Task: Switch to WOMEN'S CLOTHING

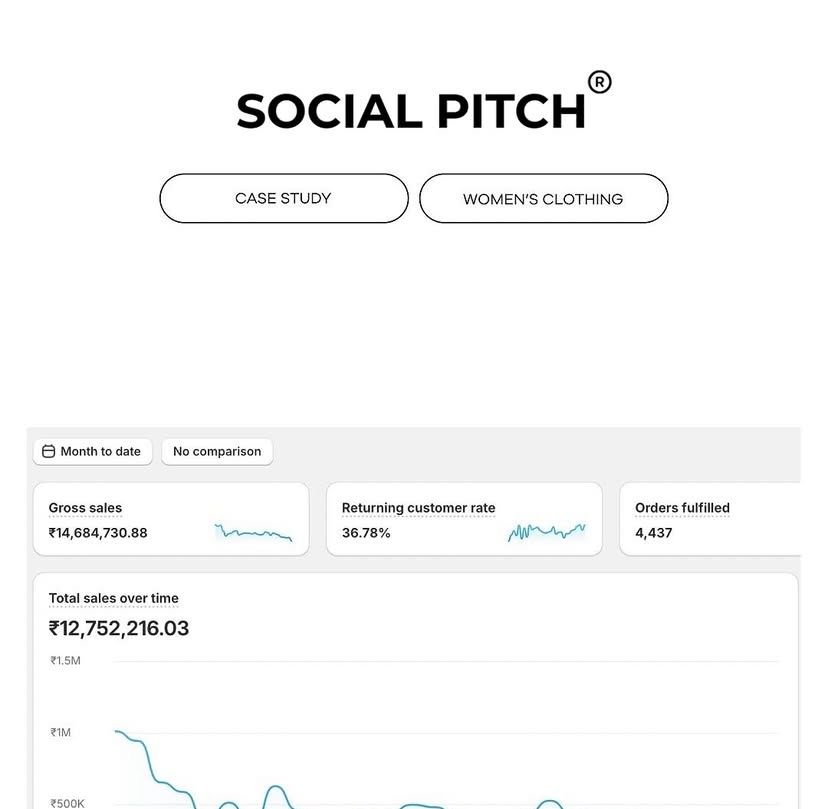Action: pyautogui.click(x=543, y=199)
